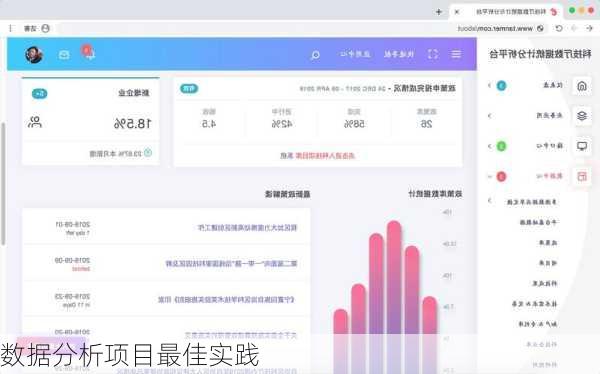Click the 42% statistic value
Viewport: 600px width, 374px height.
pos(282,124)
